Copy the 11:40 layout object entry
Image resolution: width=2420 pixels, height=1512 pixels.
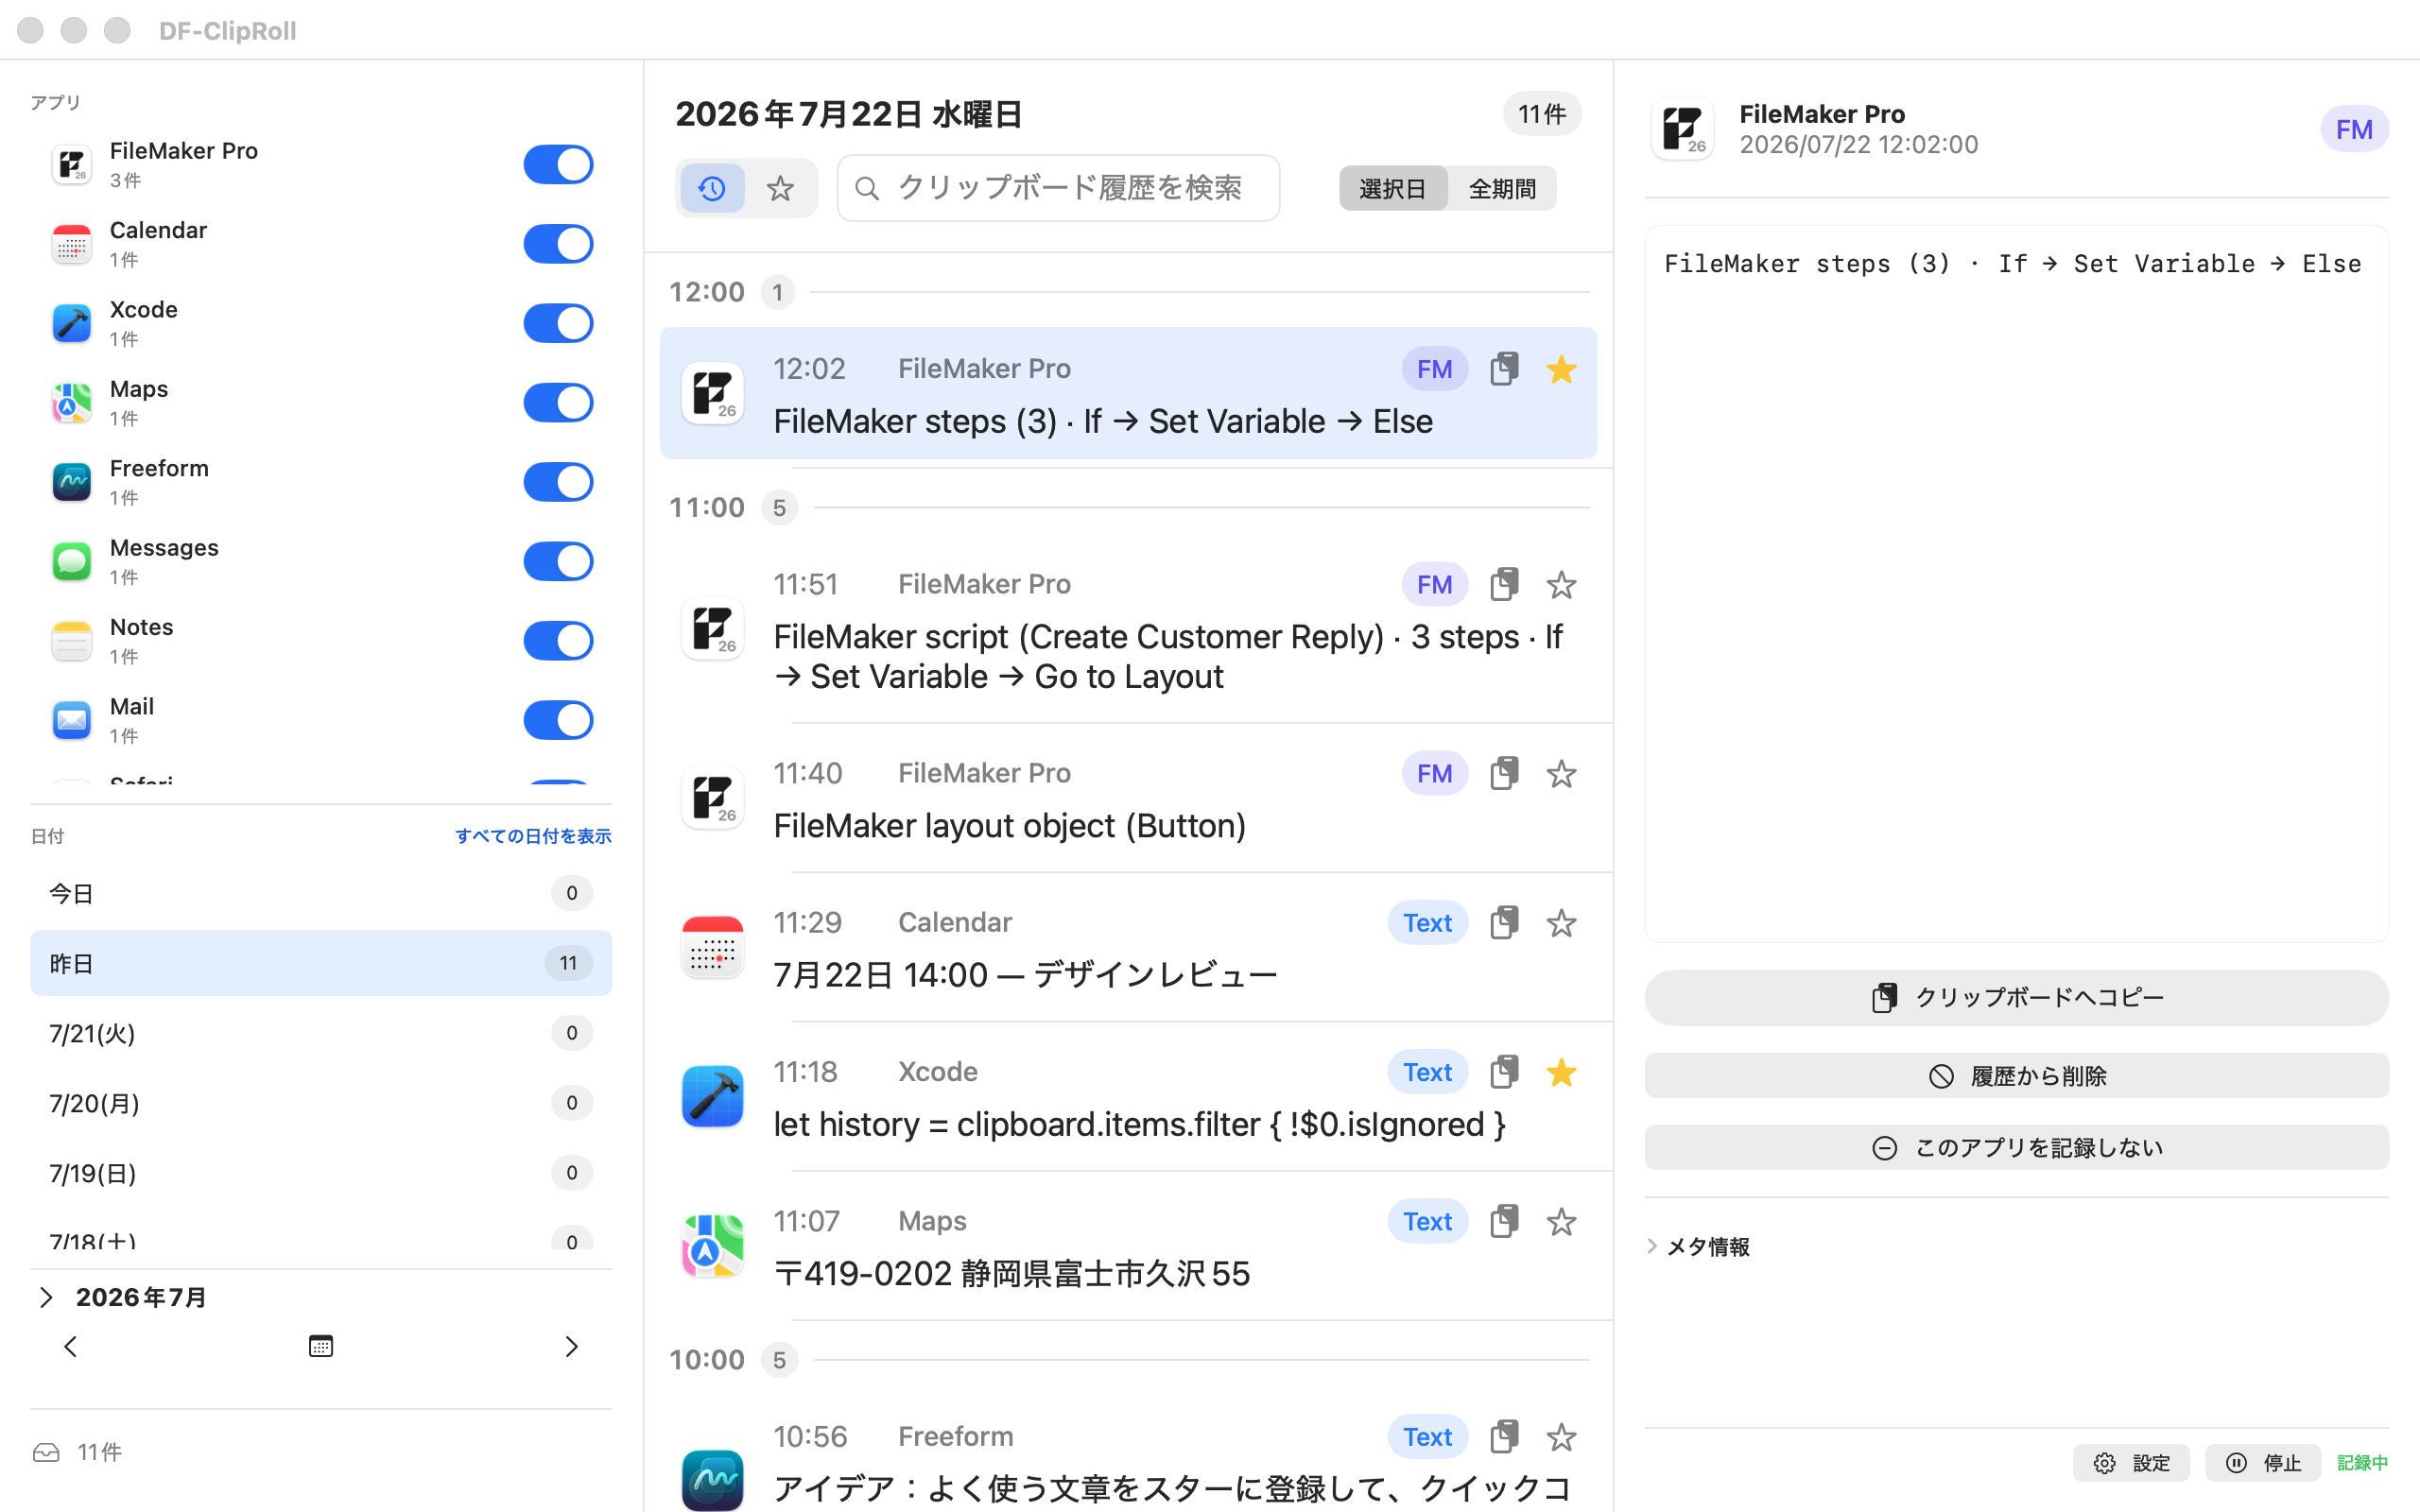pos(1504,773)
